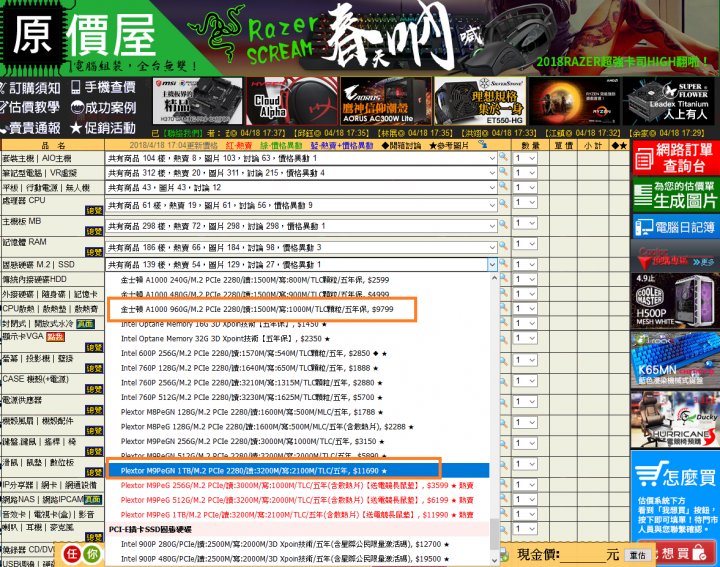Open Super Flower Leadex Titanium ad thumbnail
Image resolution: width=720 pixels, height=567 pixels.
point(670,101)
